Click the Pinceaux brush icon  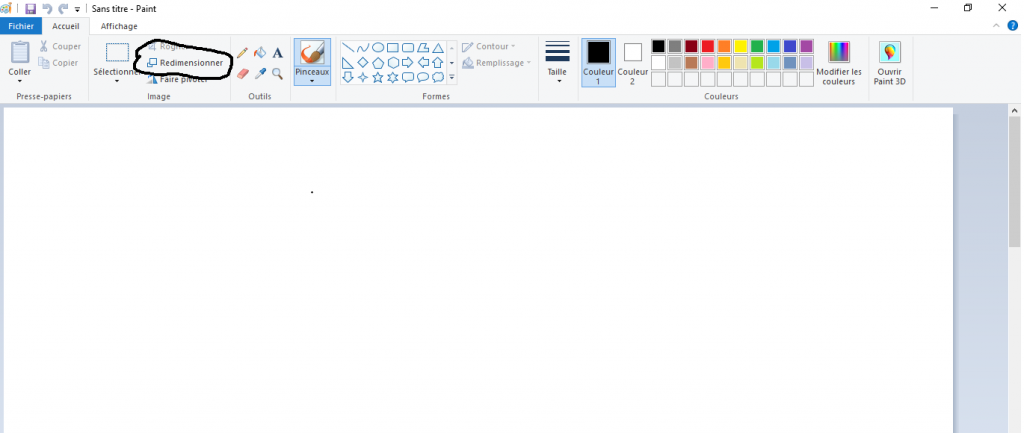click(x=312, y=53)
